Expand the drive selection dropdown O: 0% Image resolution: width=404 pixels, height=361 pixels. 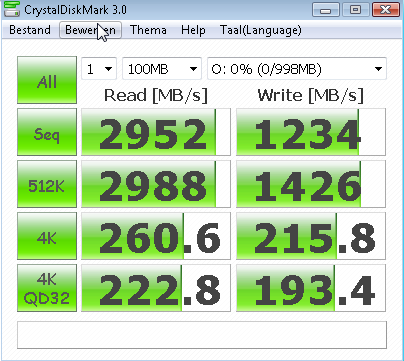297,69
